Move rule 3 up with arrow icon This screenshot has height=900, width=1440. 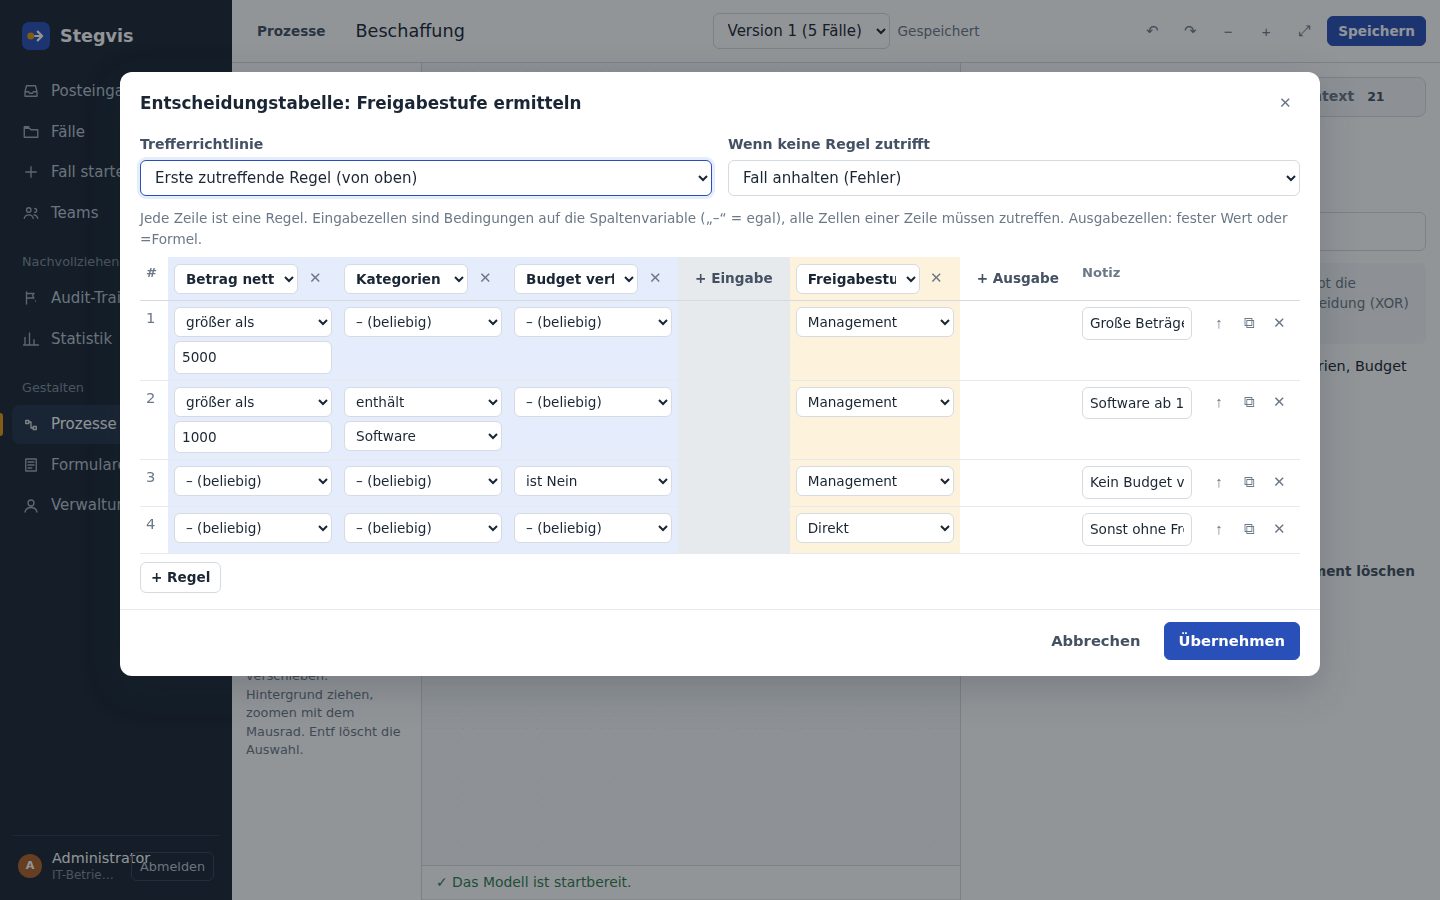click(1218, 482)
